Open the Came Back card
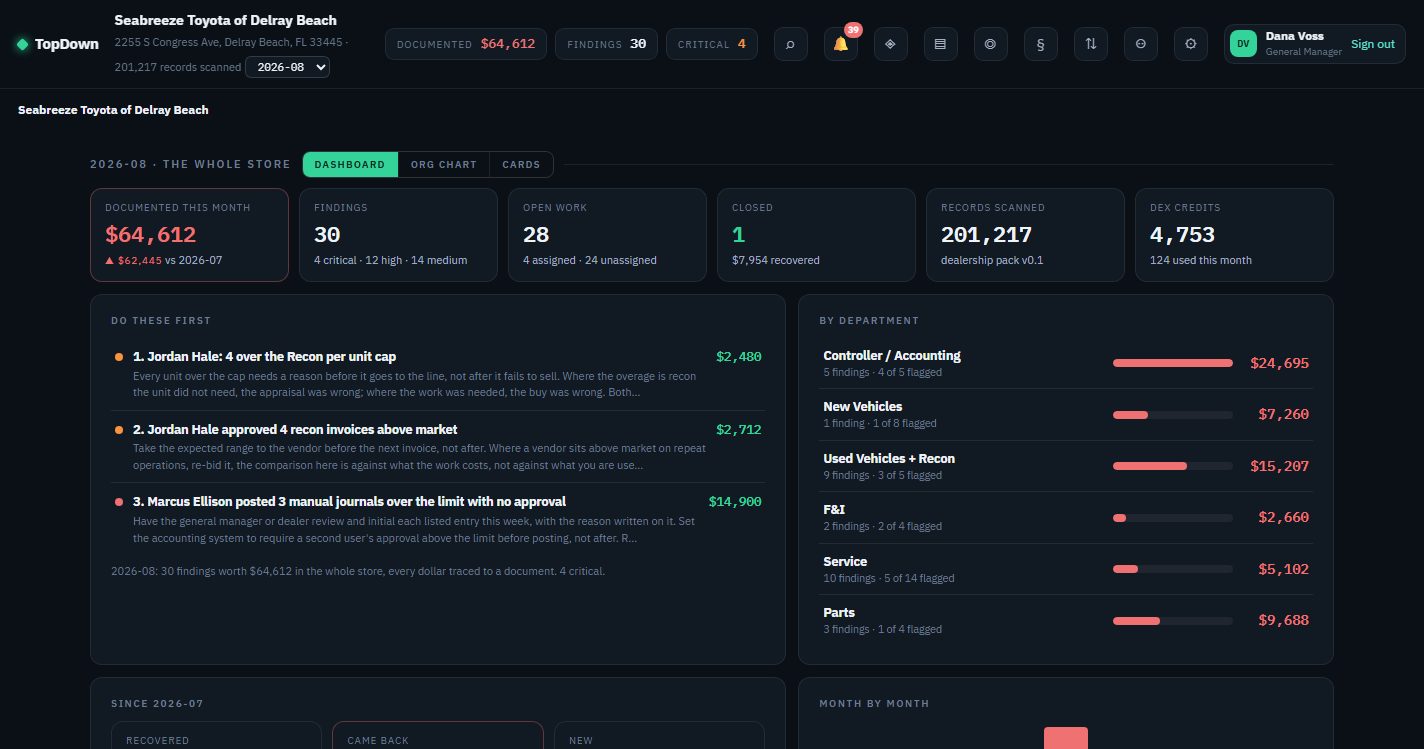1424x749 pixels. 438,735
